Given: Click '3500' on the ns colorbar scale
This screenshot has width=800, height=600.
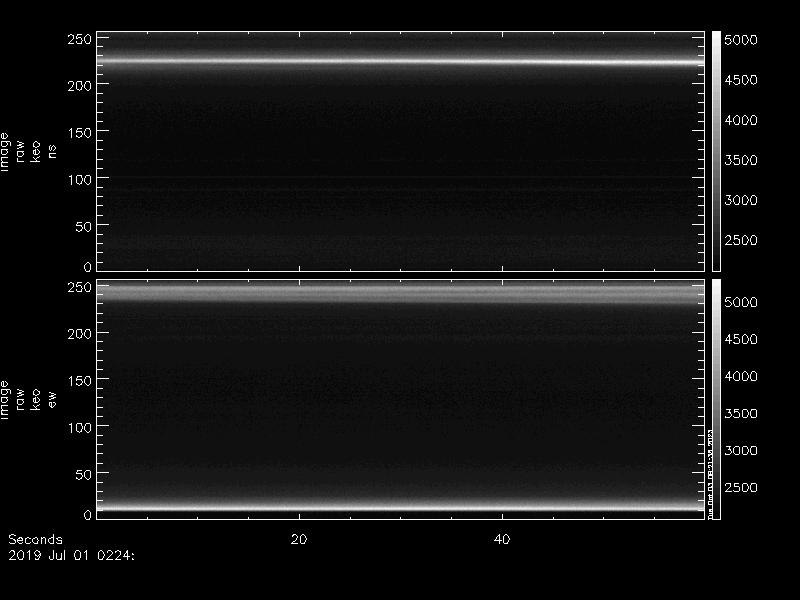Looking at the screenshot, I should pos(741,160).
